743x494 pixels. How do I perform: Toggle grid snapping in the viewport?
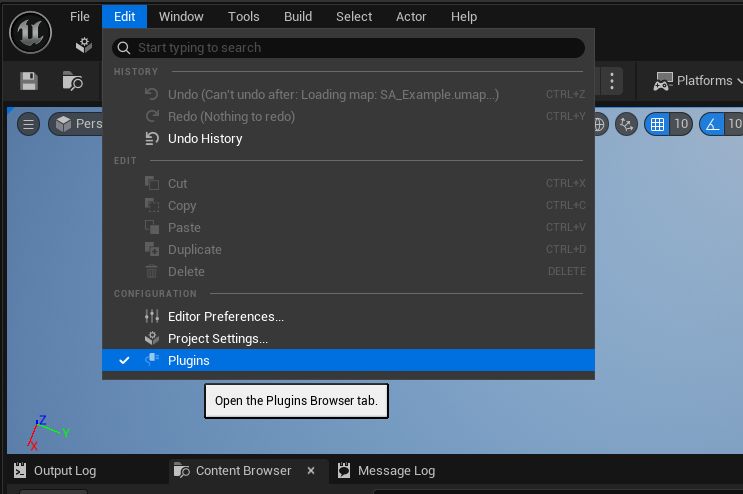tap(657, 124)
